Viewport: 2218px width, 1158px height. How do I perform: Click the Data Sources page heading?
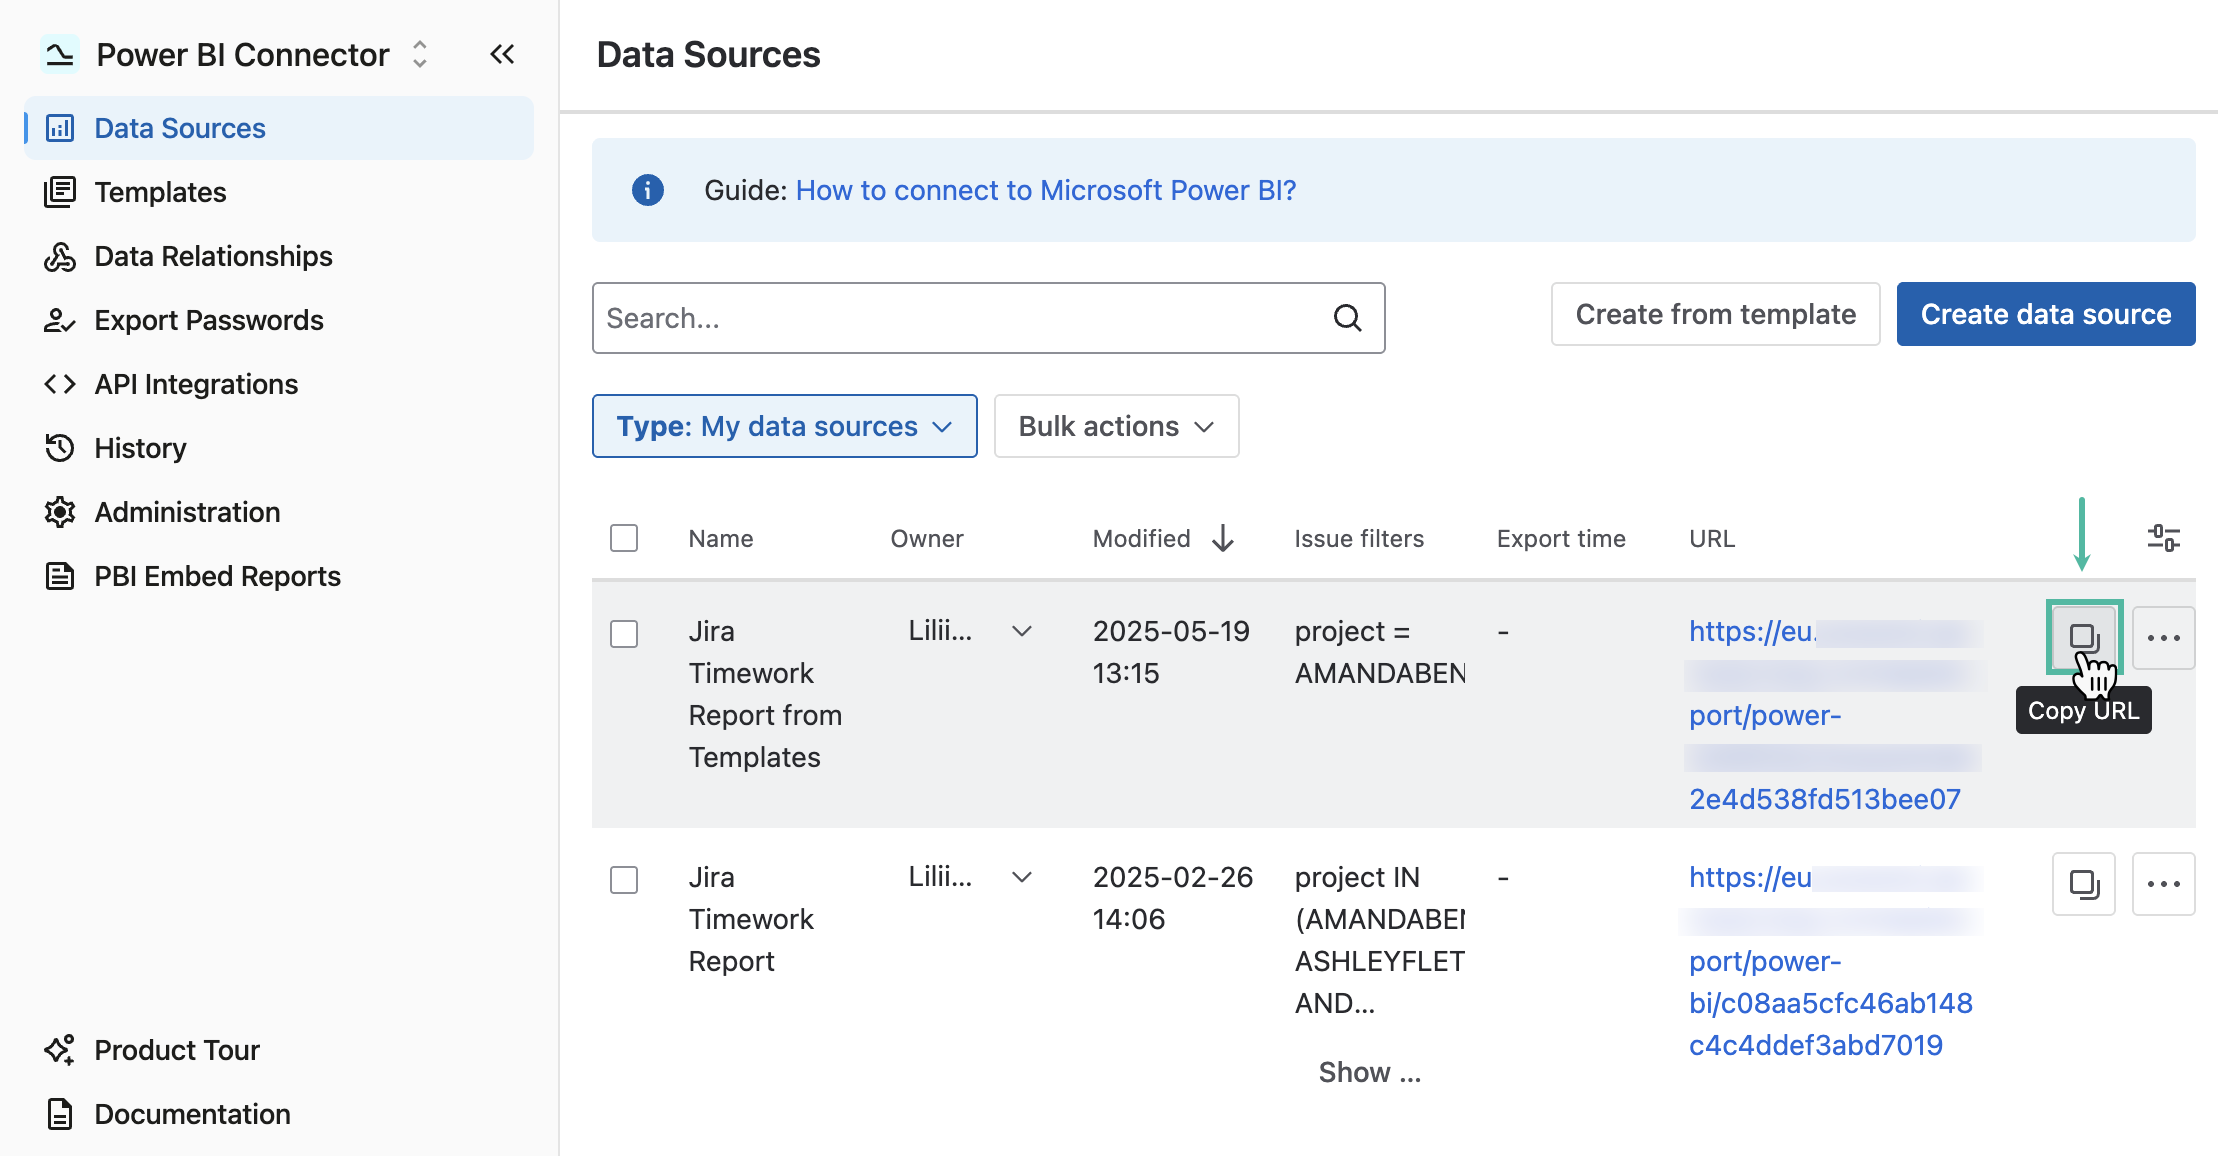click(x=708, y=54)
